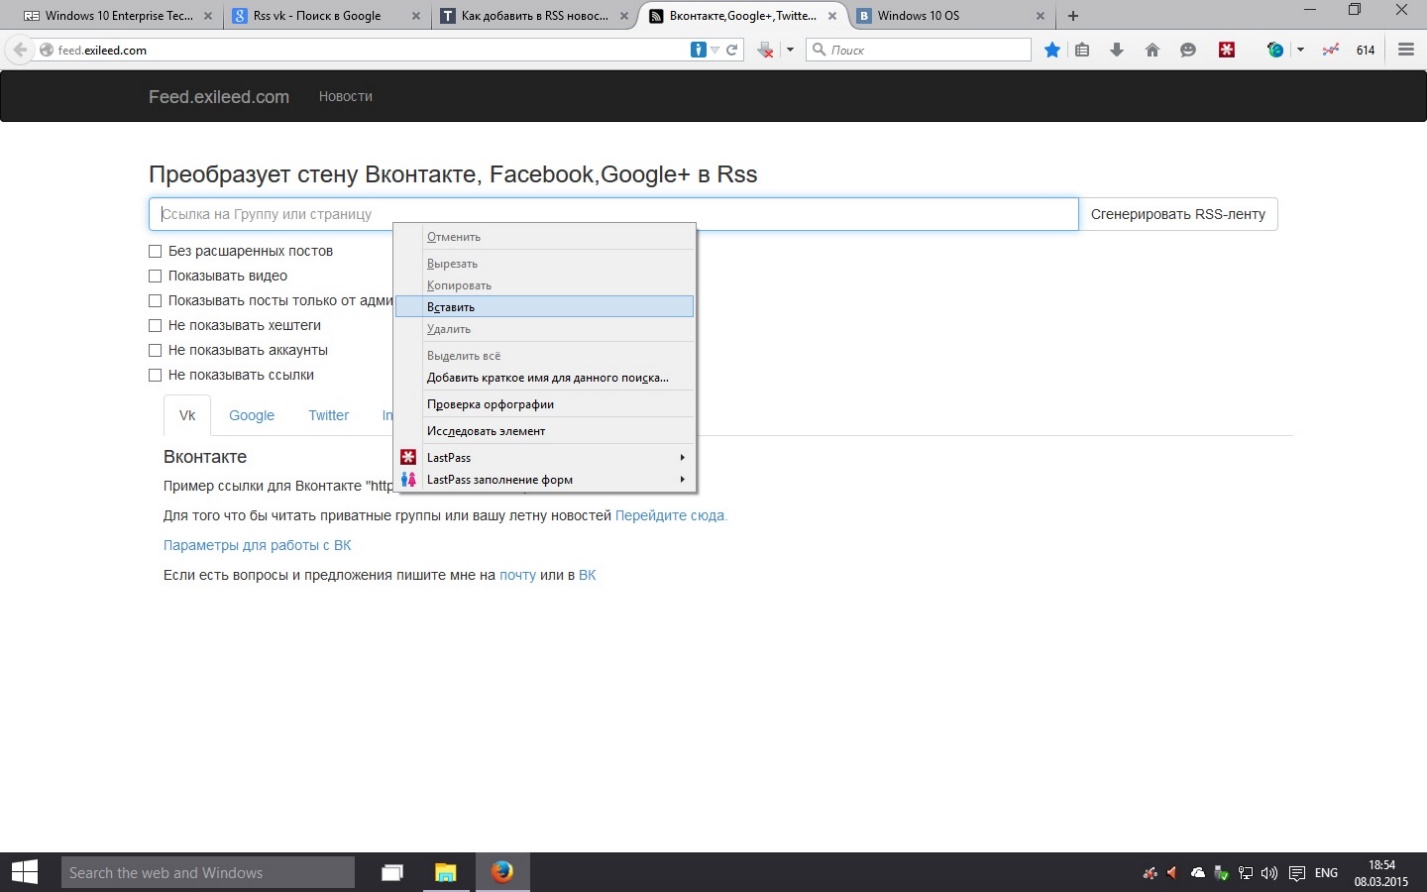Open the bookmarks list icon
This screenshot has height=892, width=1427.
1082,50
